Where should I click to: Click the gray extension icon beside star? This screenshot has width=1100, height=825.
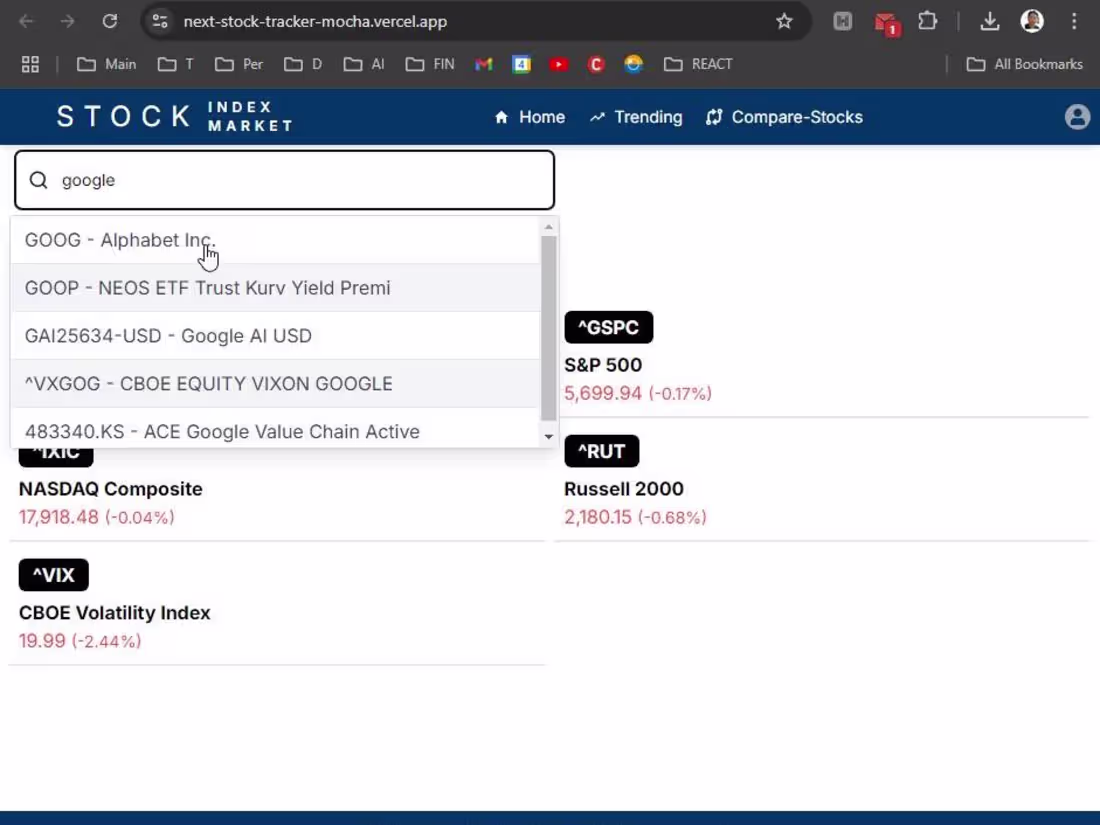tap(843, 21)
